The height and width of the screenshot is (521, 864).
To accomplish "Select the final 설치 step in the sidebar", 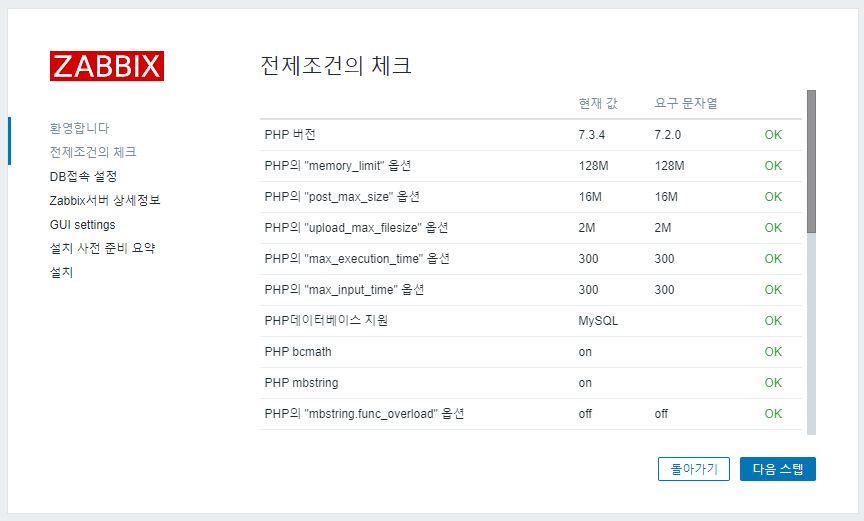I will [61, 273].
